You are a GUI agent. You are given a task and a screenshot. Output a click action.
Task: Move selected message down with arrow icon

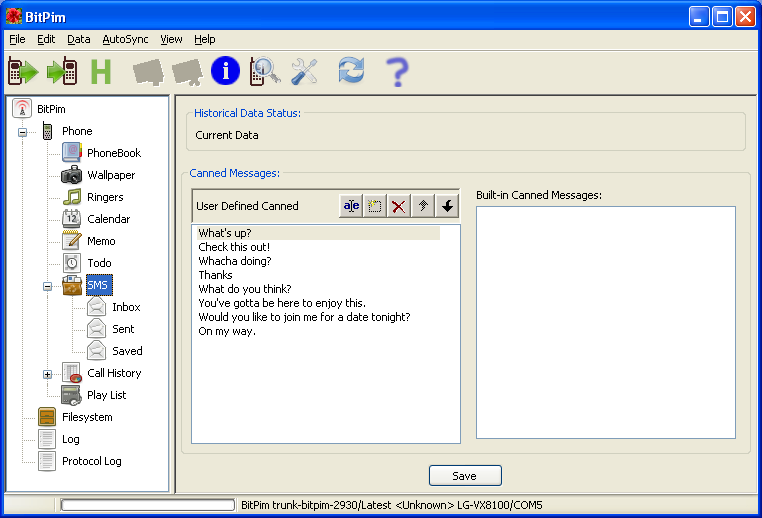(x=447, y=206)
